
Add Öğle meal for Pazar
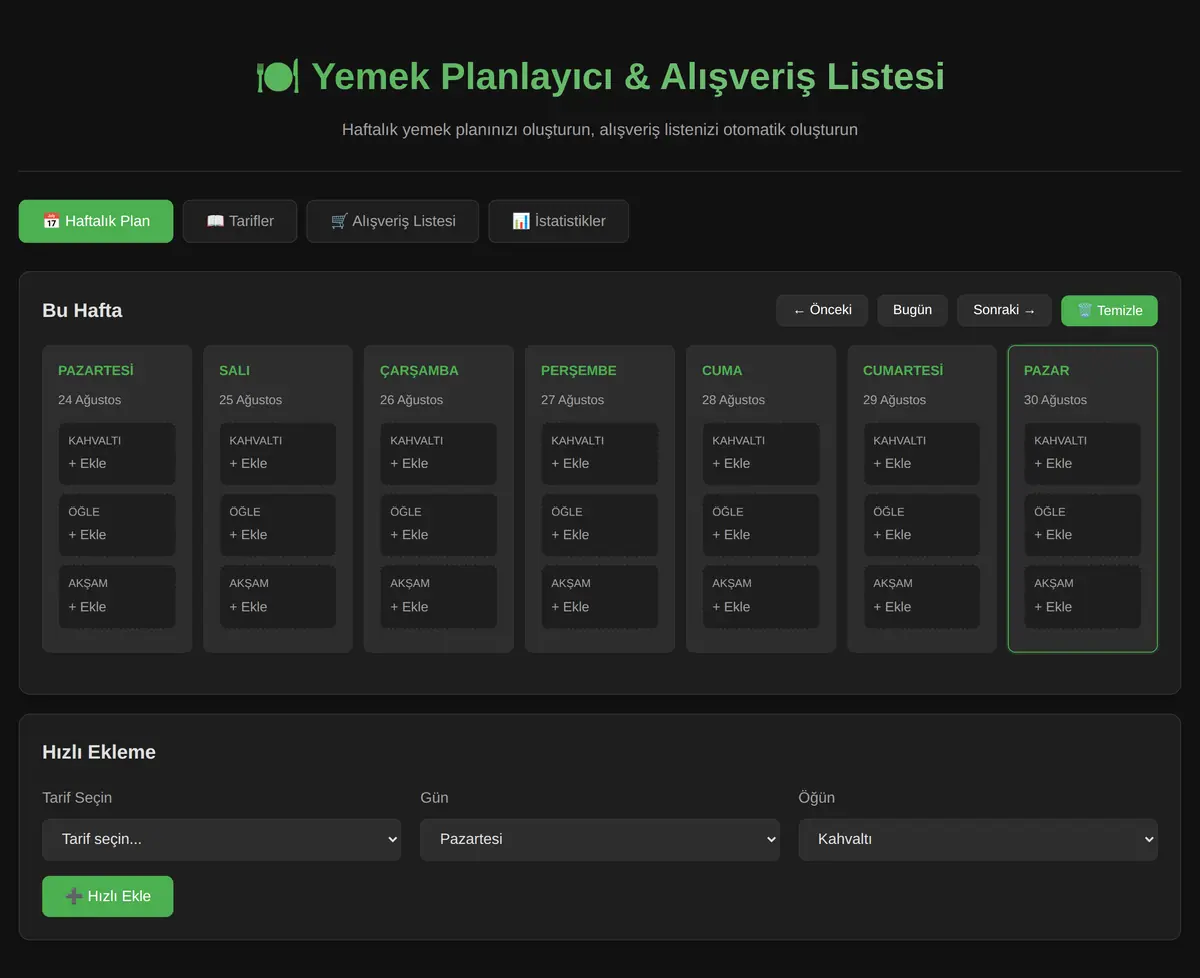pyautogui.click(x=1083, y=525)
